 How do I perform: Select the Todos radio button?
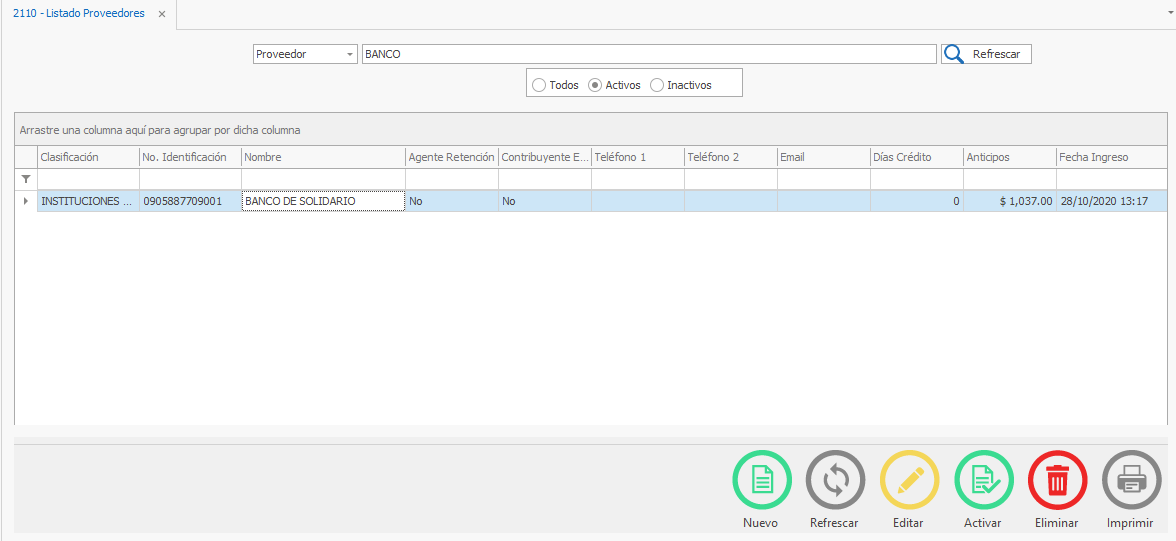(539, 85)
